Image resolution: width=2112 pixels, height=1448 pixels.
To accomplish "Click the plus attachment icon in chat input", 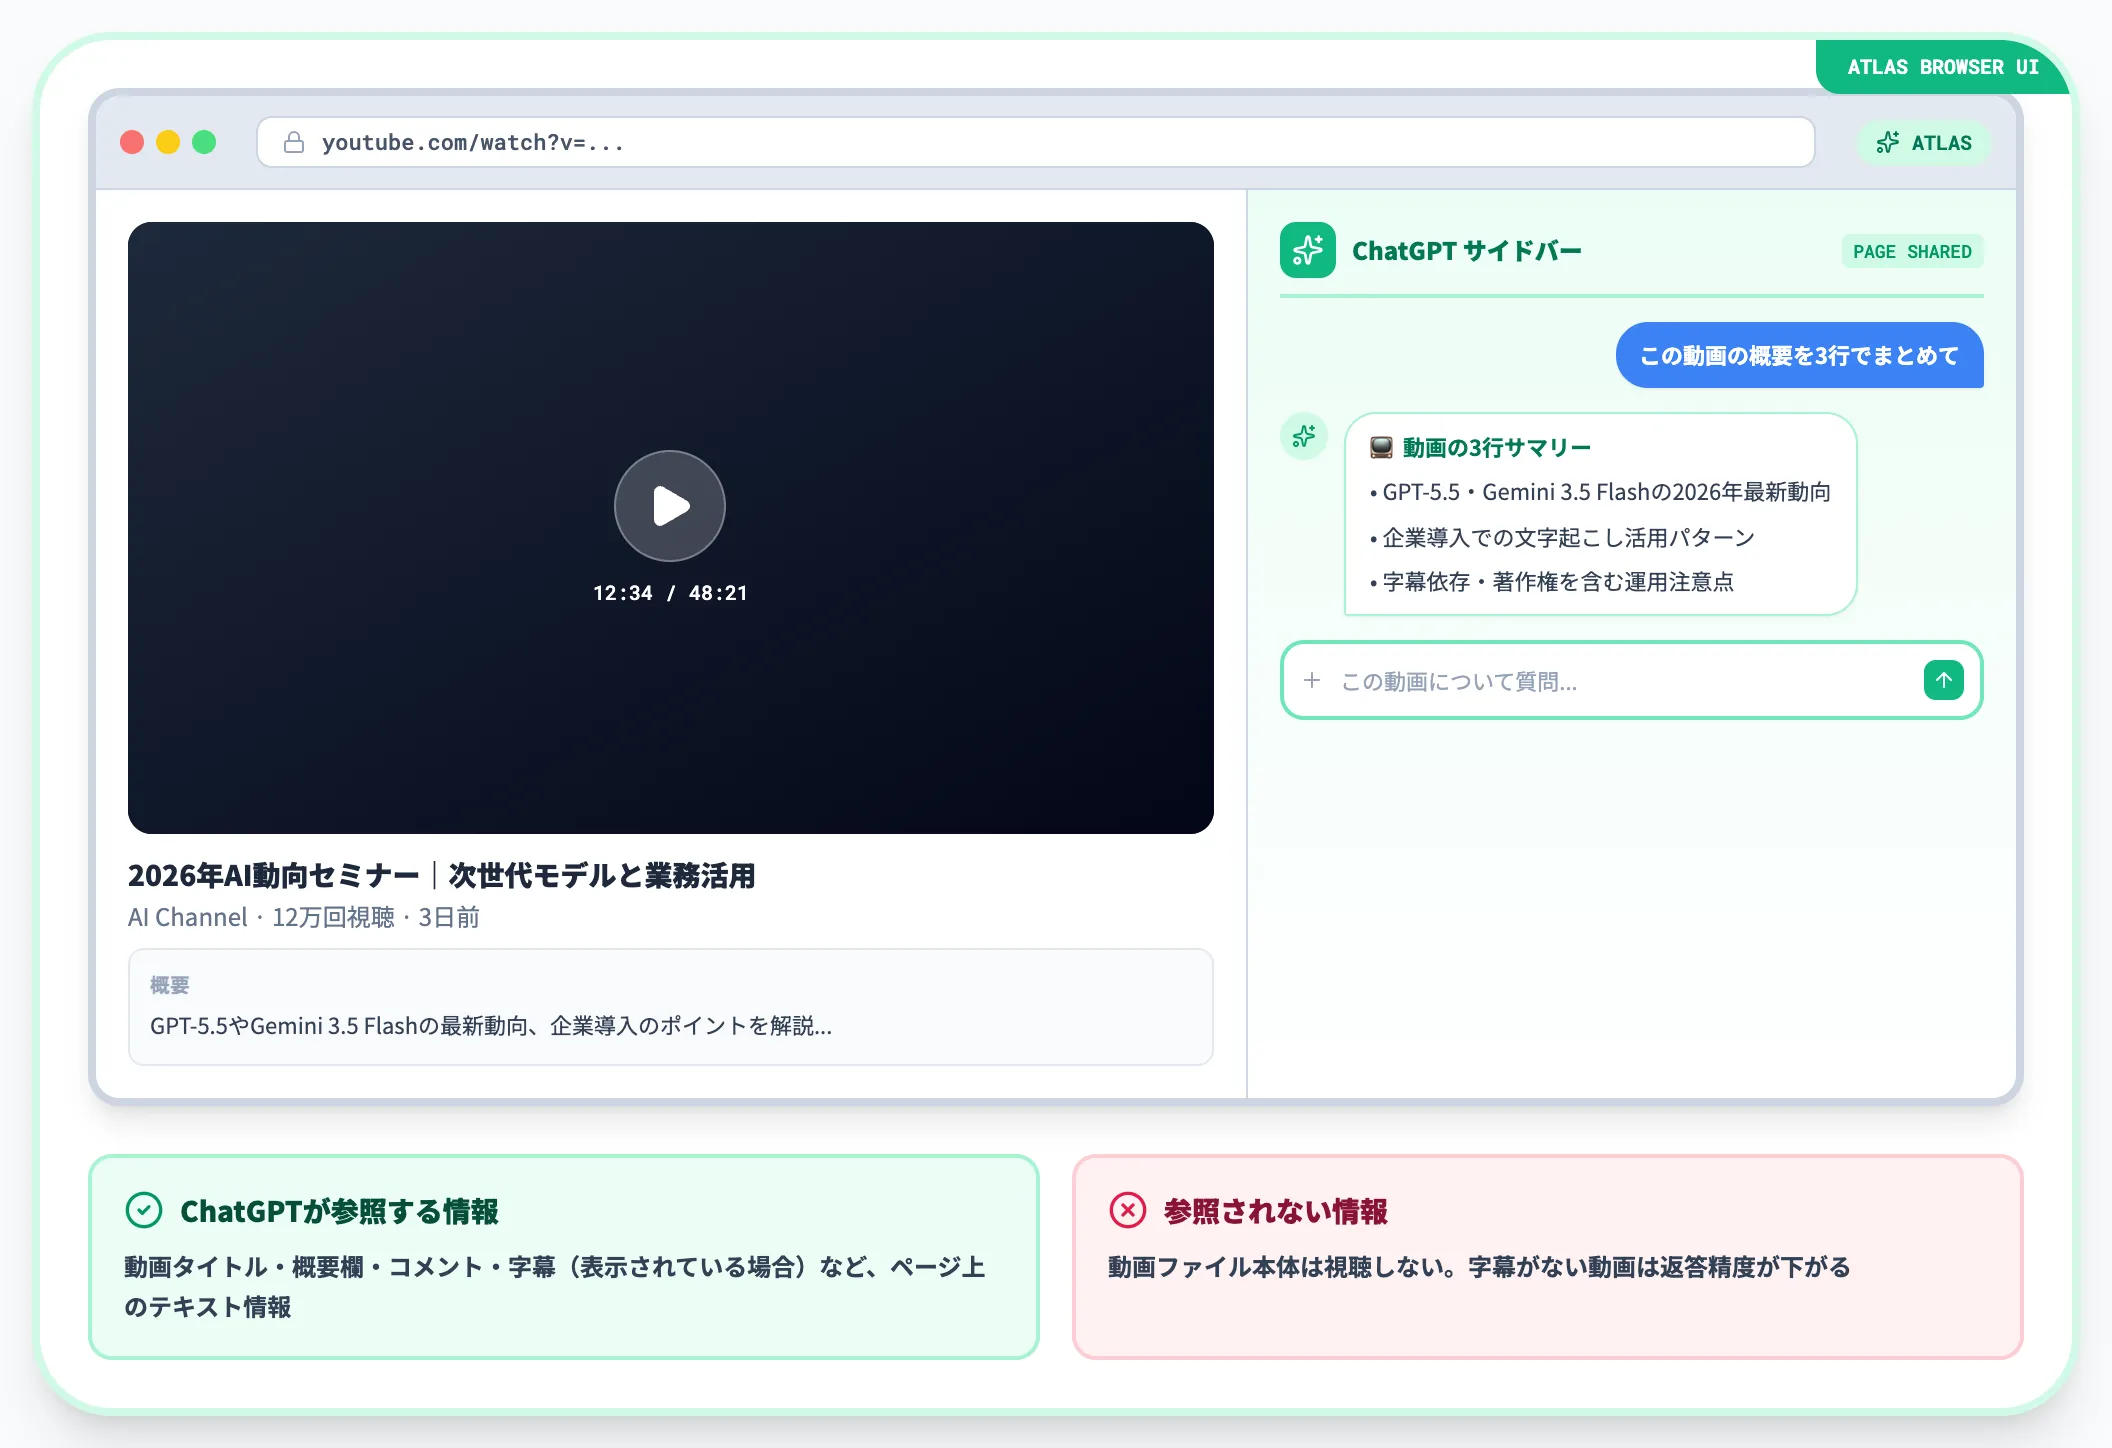I will point(1312,680).
